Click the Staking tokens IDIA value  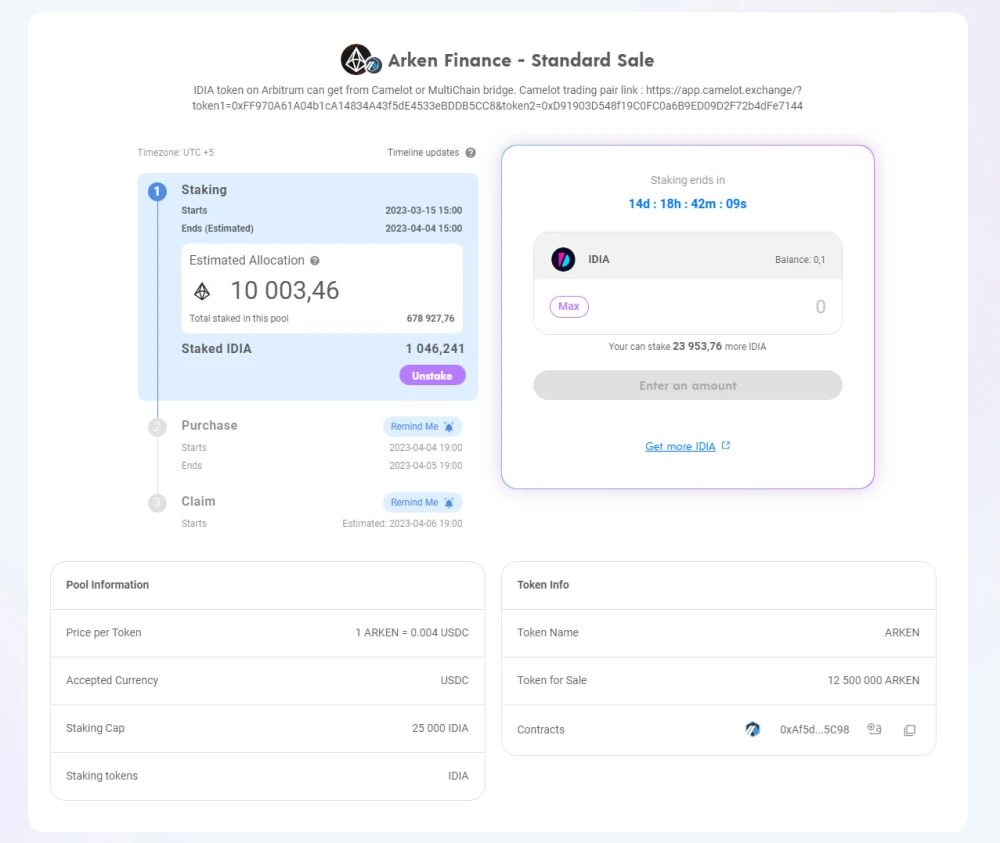coord(458,776)
